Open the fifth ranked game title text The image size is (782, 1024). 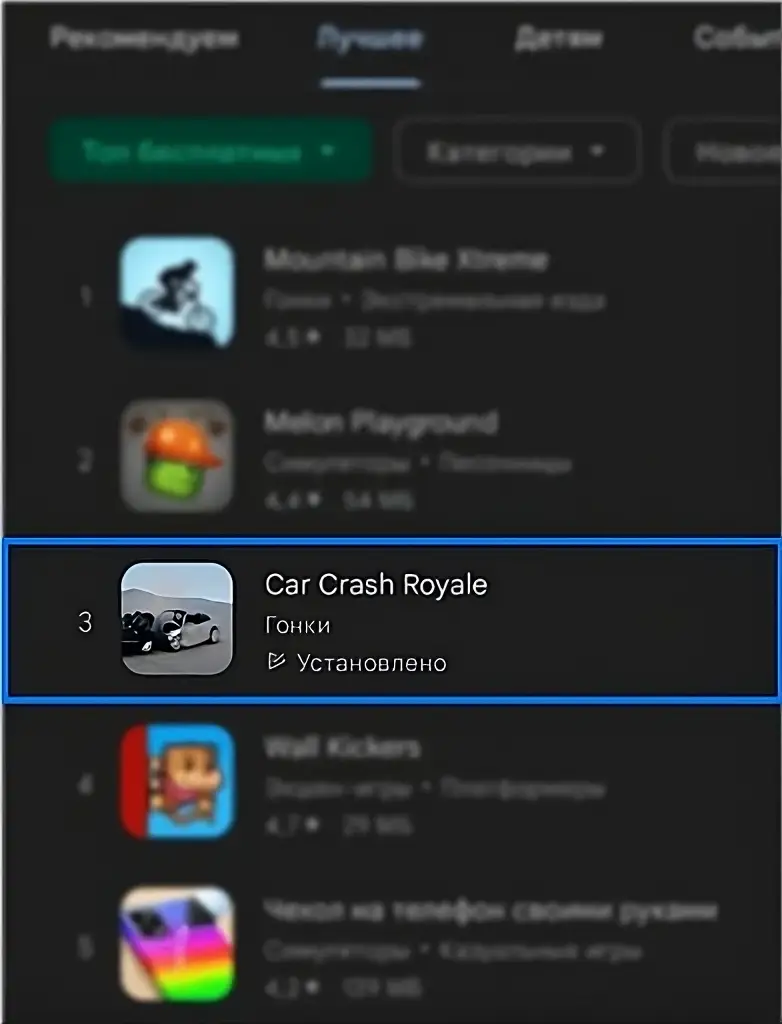click(491, 910)
